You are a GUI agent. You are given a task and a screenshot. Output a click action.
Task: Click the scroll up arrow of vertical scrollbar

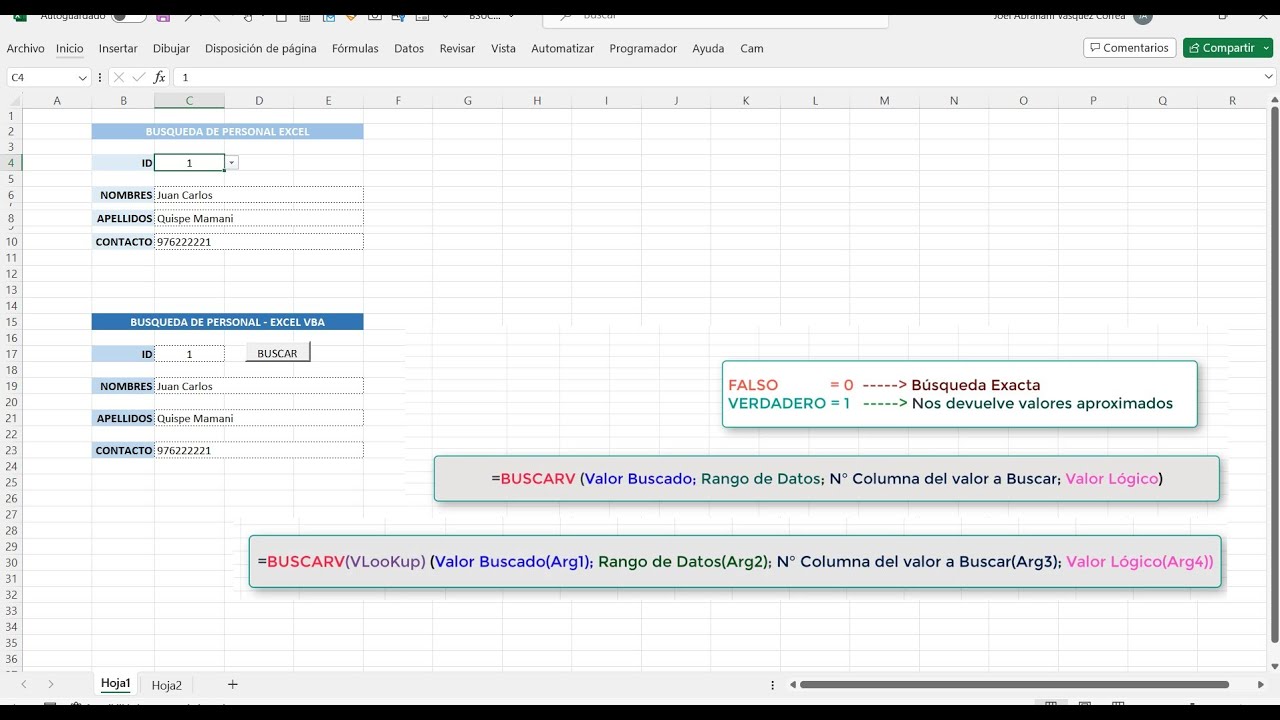1274,99
